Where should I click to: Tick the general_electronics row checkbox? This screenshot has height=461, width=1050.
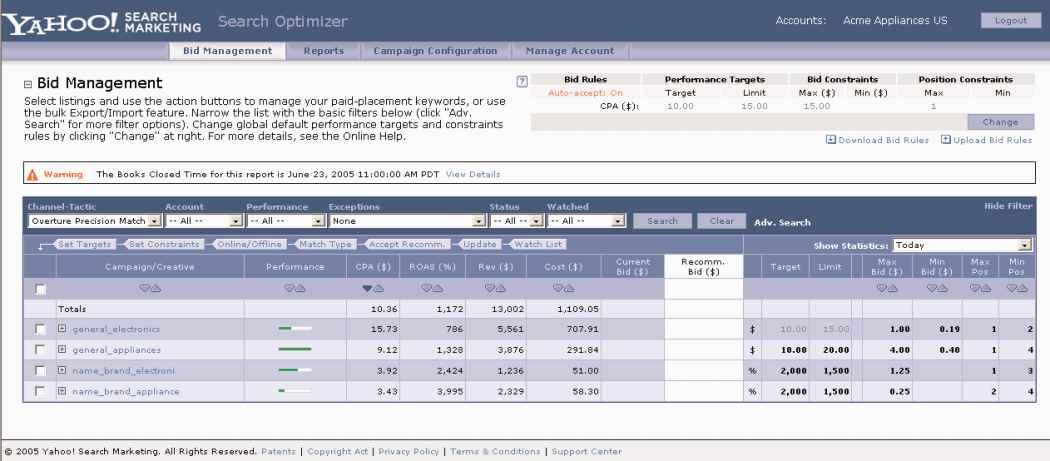tap(40, 329)
